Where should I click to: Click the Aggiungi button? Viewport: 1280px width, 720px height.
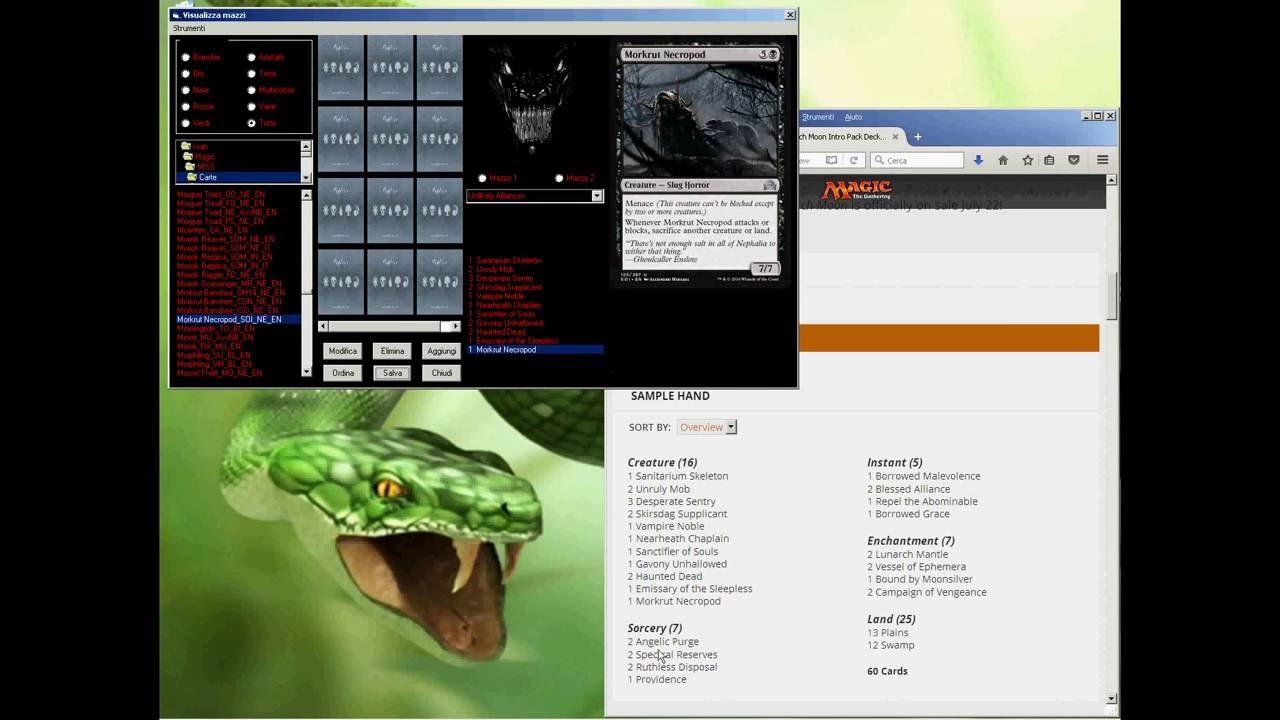(x=441, y=351)
